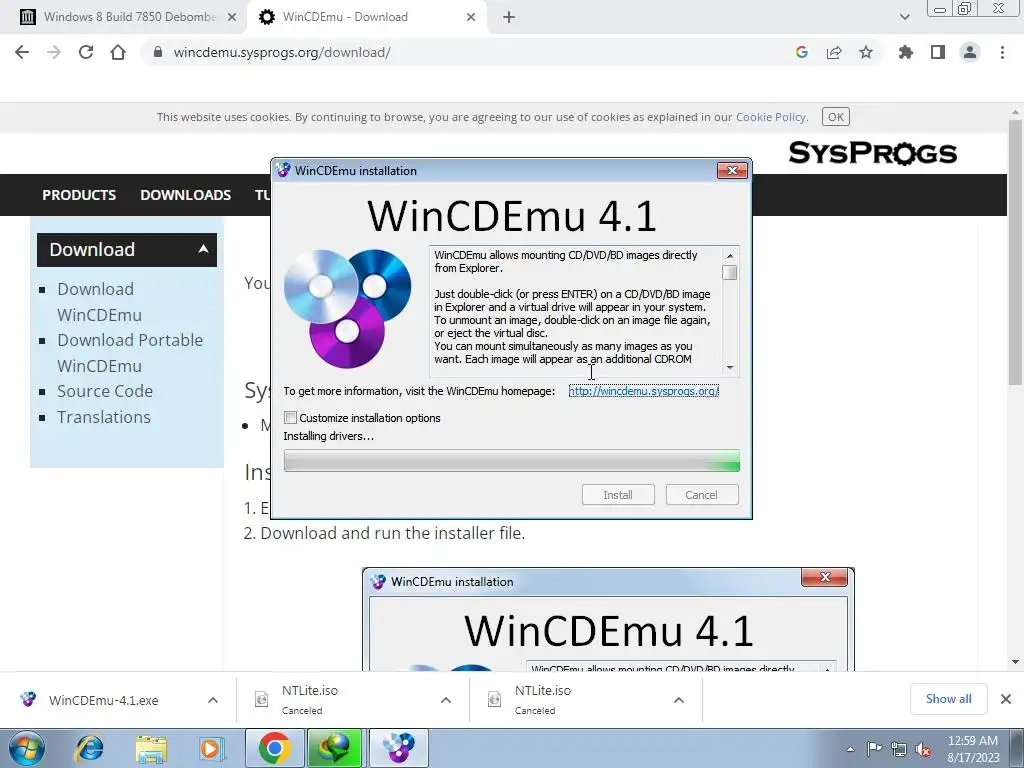This screenshot has height=768, width=1024.
Task: Expand WinCDEmu-4.1.exe download options chevron
Action: (x=212, y=700)
